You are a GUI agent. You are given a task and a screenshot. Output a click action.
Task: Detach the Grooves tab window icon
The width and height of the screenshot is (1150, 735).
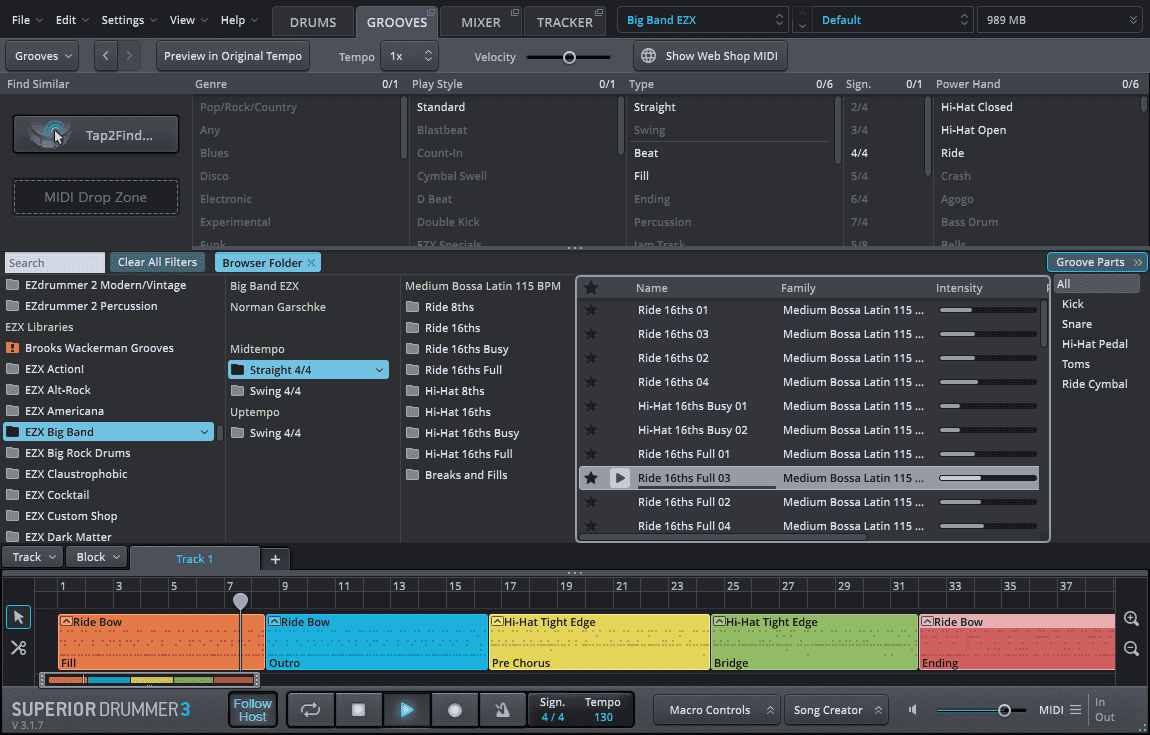(x=431, y=12)
